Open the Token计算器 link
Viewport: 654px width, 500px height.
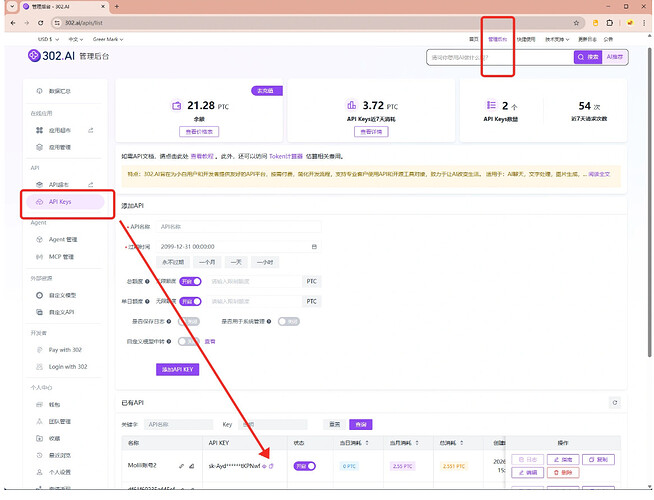[286, 156]
